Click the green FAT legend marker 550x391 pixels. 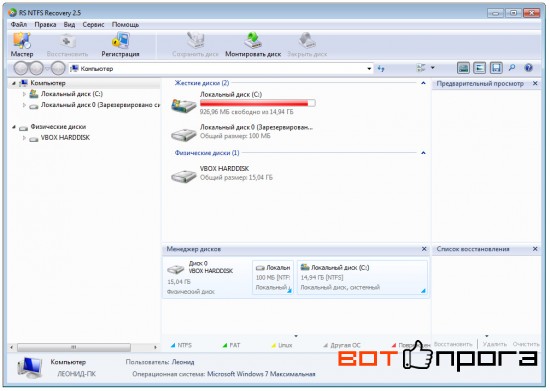pyautogui.click(x=225, y=345)
